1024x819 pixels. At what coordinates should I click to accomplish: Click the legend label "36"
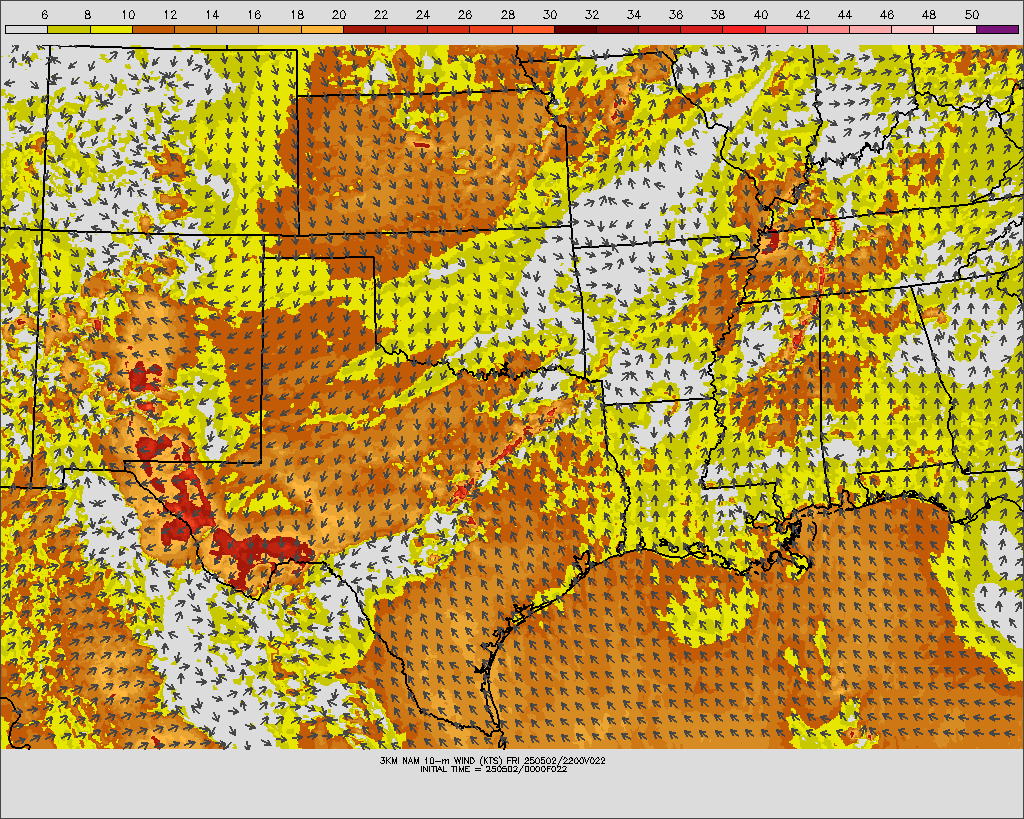(677, 14)
